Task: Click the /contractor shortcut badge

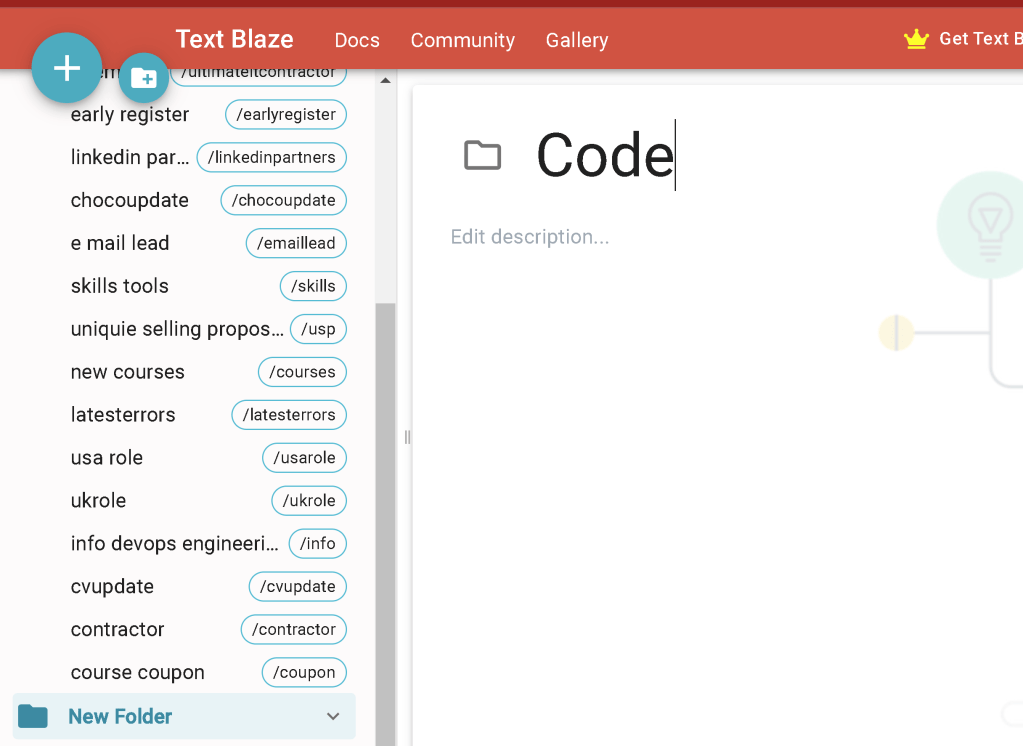Action: [294, 630]
